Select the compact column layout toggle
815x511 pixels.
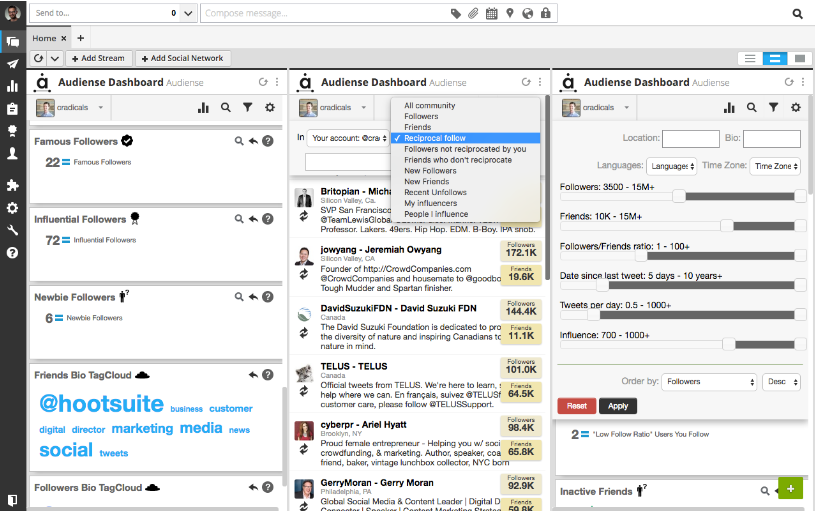[749, 59]
